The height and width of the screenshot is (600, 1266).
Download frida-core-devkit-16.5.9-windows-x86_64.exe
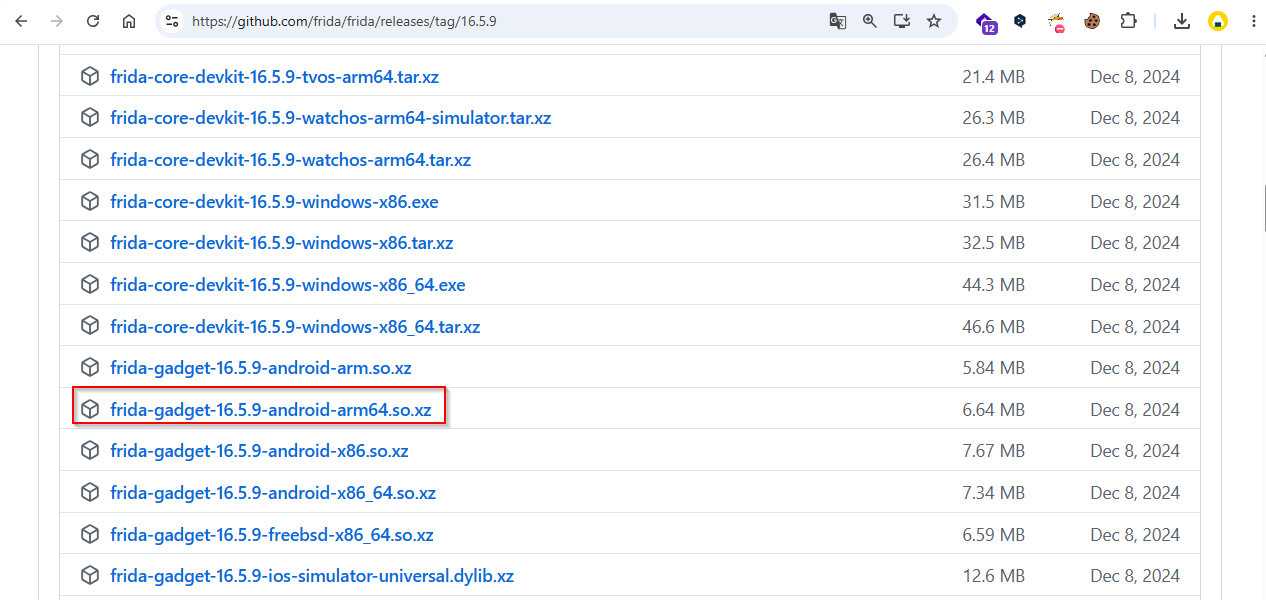[x=287, y=285]
